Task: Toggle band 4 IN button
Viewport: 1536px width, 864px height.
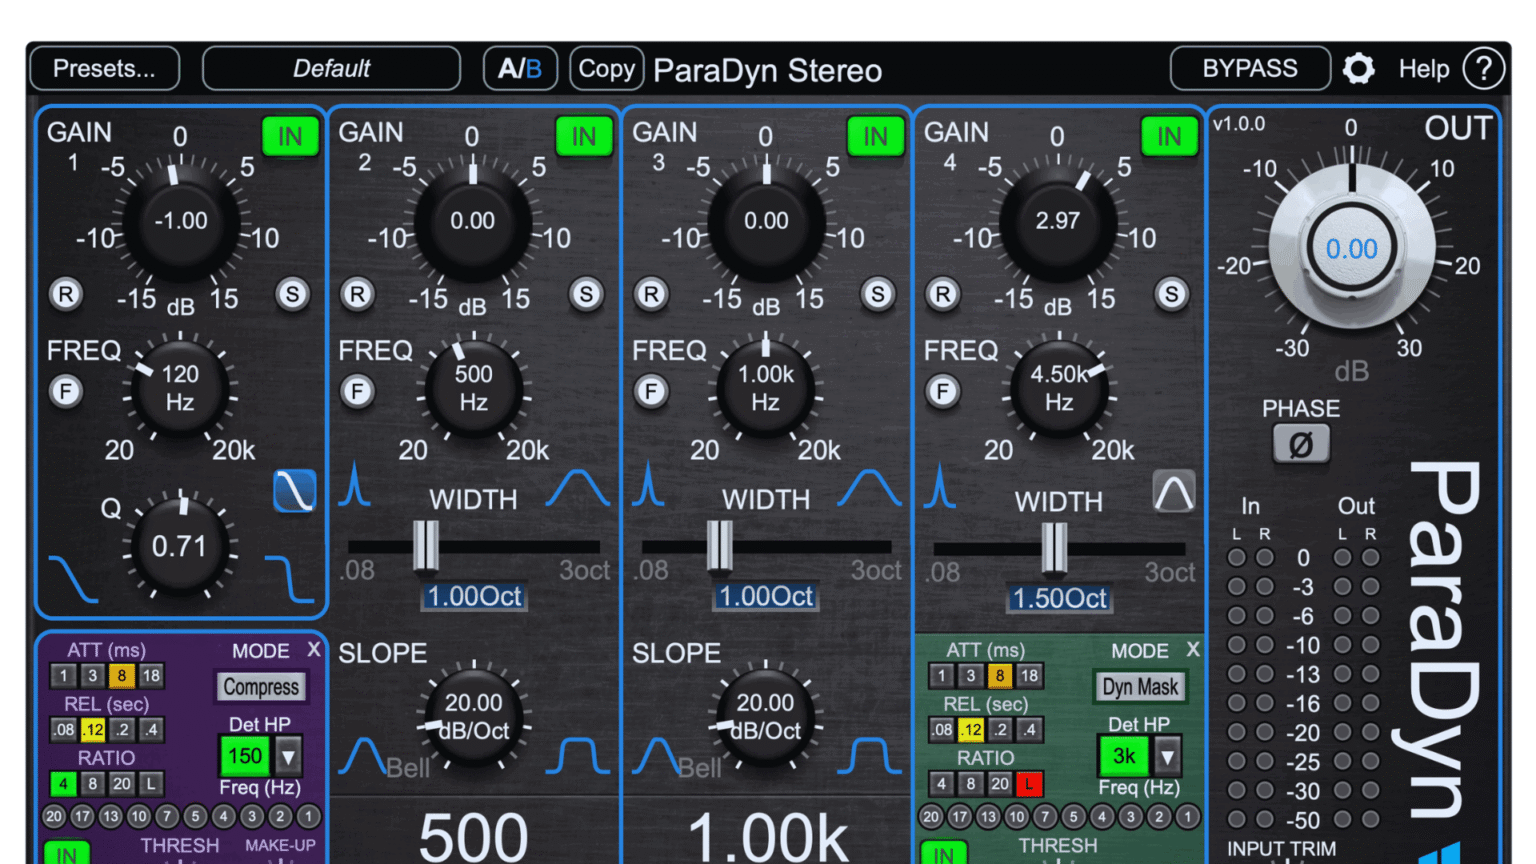Action: (1169, 137)
